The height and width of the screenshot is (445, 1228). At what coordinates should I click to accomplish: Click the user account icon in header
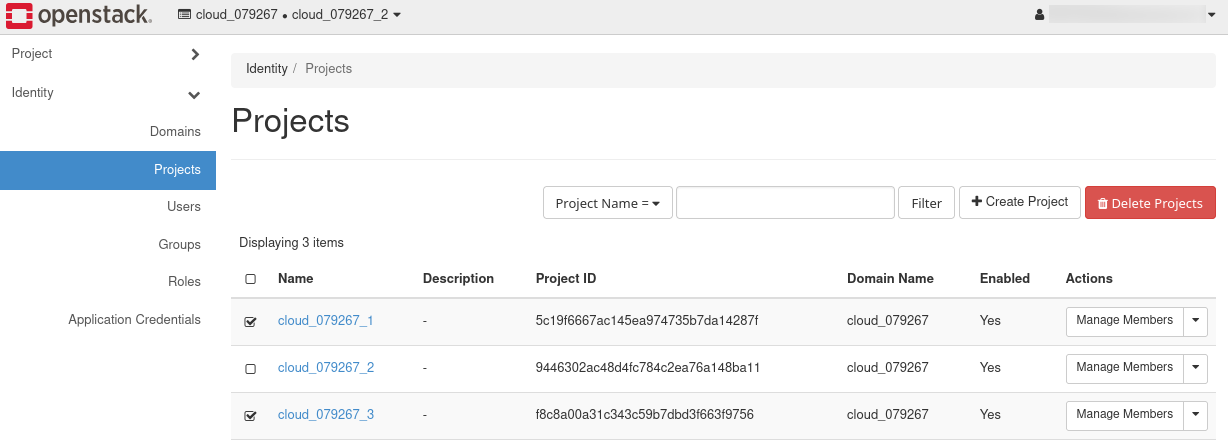(x=1039, y=15)
